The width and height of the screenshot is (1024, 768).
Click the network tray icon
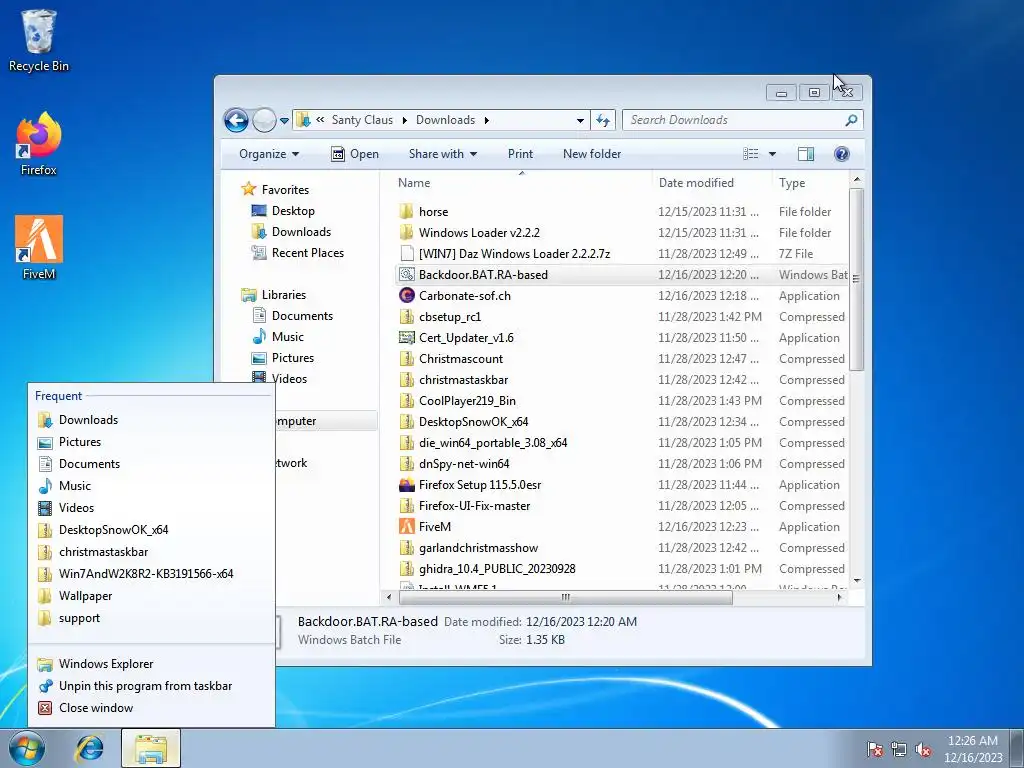coord(899,749)
